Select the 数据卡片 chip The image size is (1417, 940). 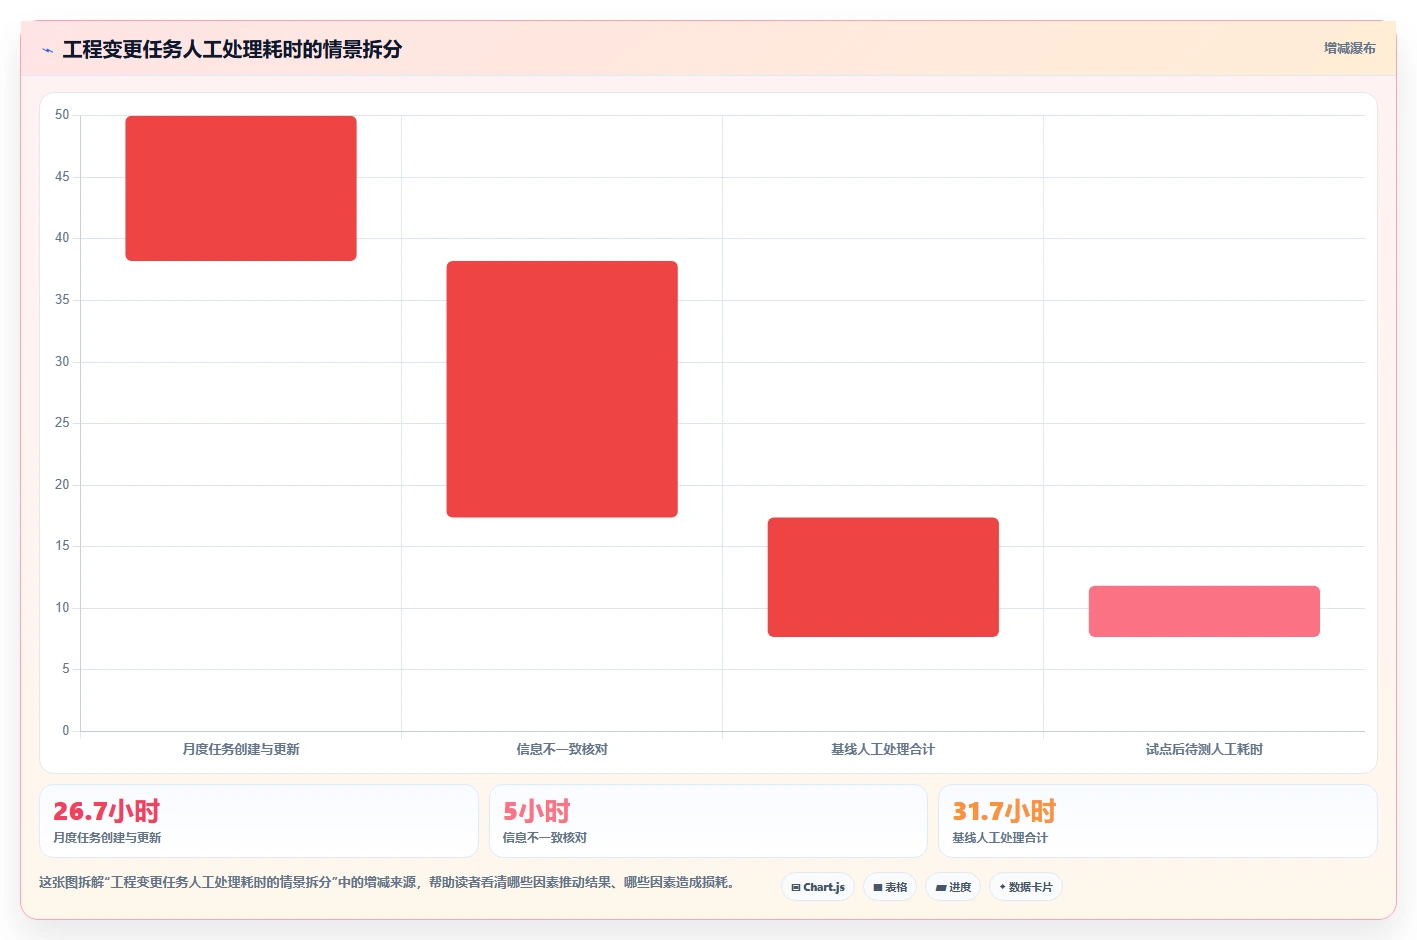(x=1026, y=887)
